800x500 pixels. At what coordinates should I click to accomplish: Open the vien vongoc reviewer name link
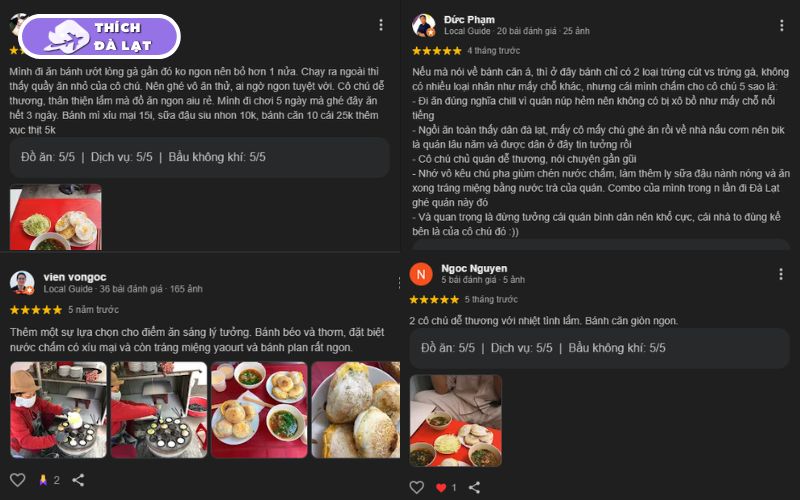[75, 277]
